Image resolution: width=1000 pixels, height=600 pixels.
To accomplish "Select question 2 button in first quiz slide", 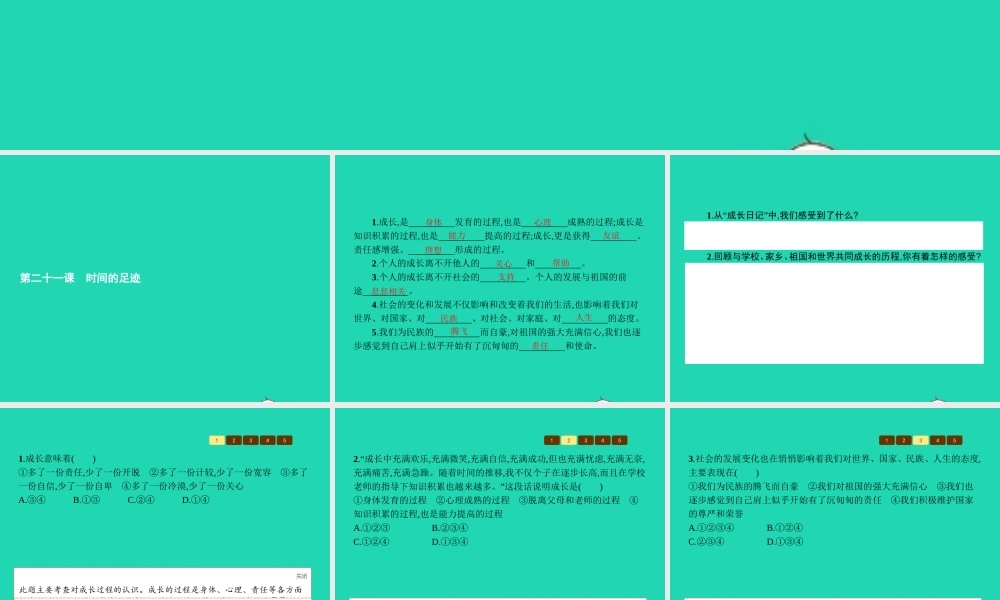I will click(x=234, y=440).
